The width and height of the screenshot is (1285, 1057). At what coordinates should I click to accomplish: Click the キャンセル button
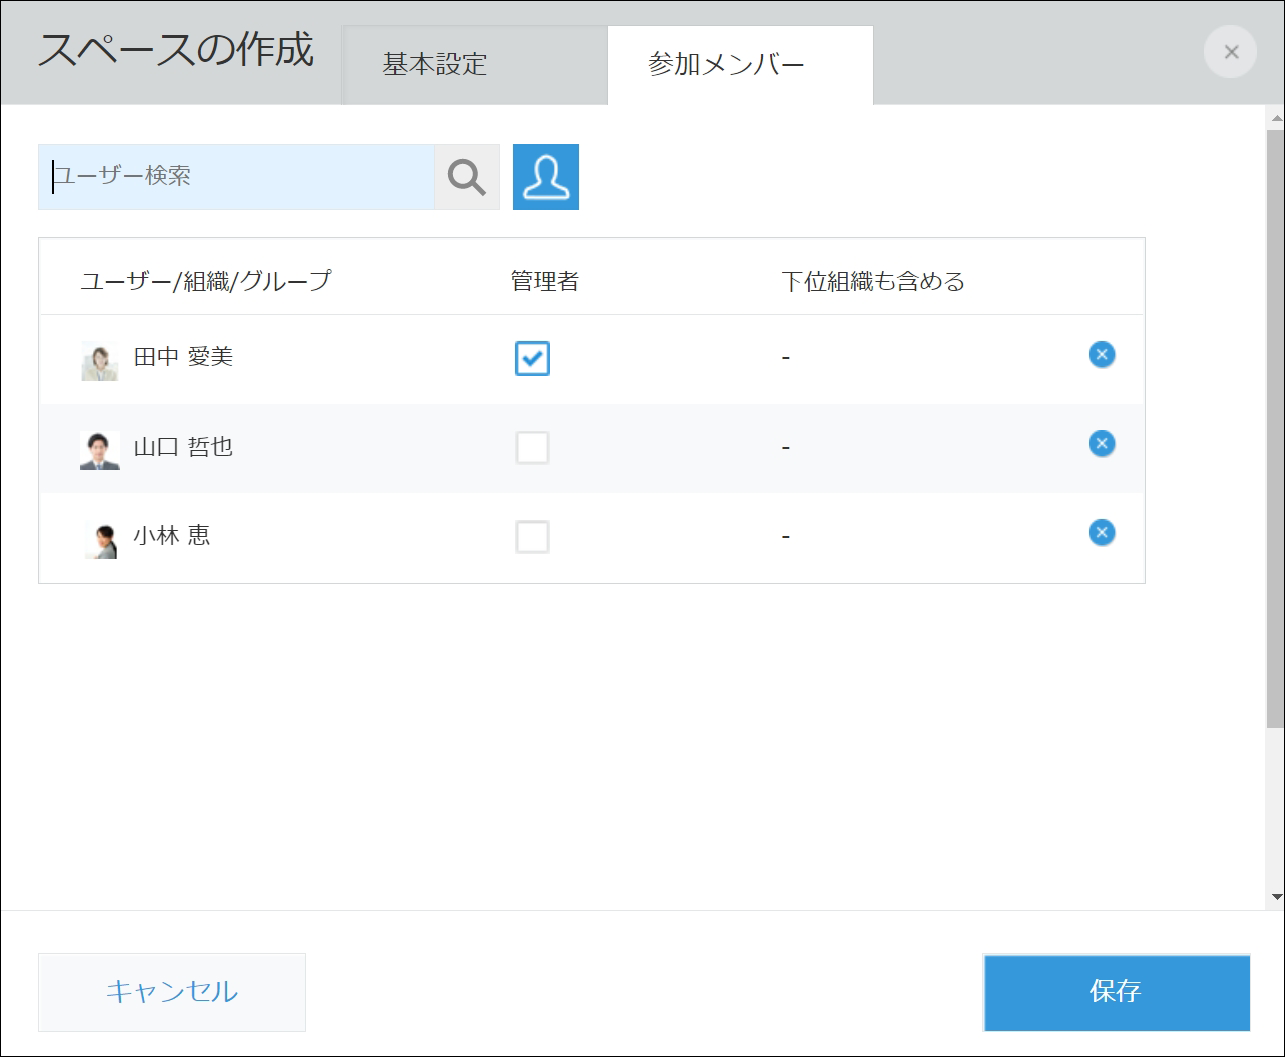tap(171, 991)
